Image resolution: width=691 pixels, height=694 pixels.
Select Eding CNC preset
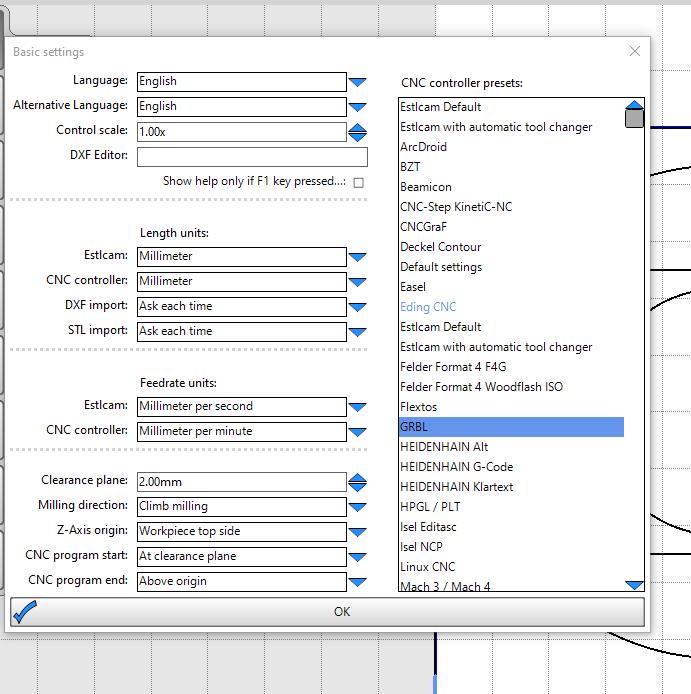tap(428, 307)
